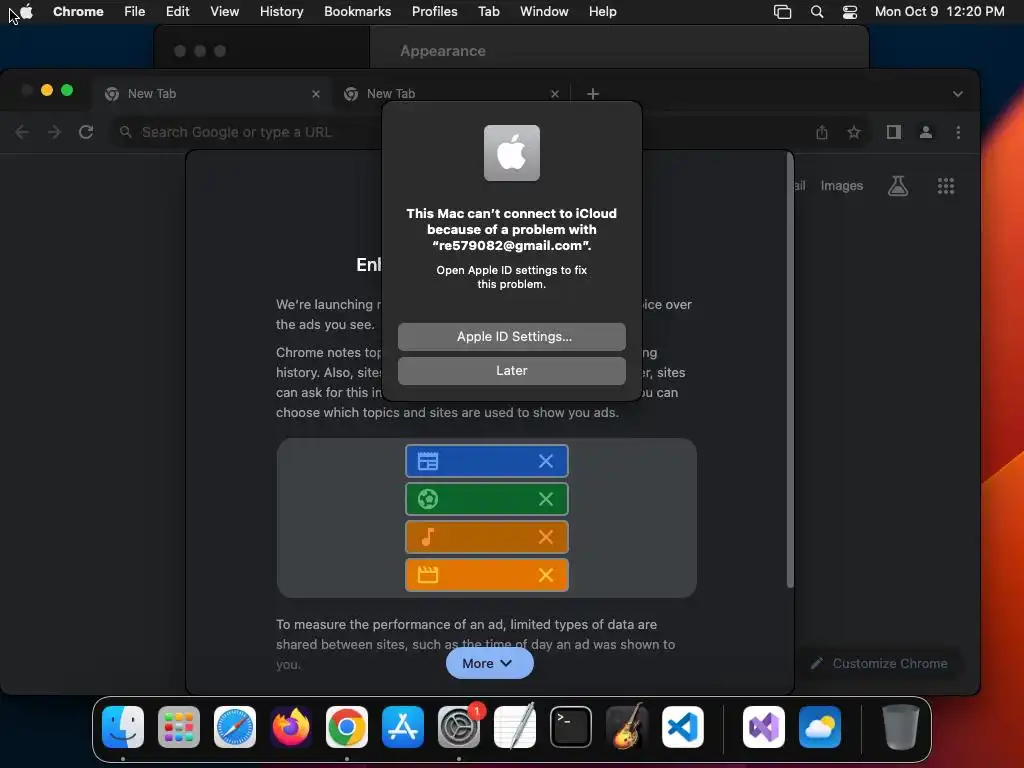Close the second New Tab tab

pos(554,94)
